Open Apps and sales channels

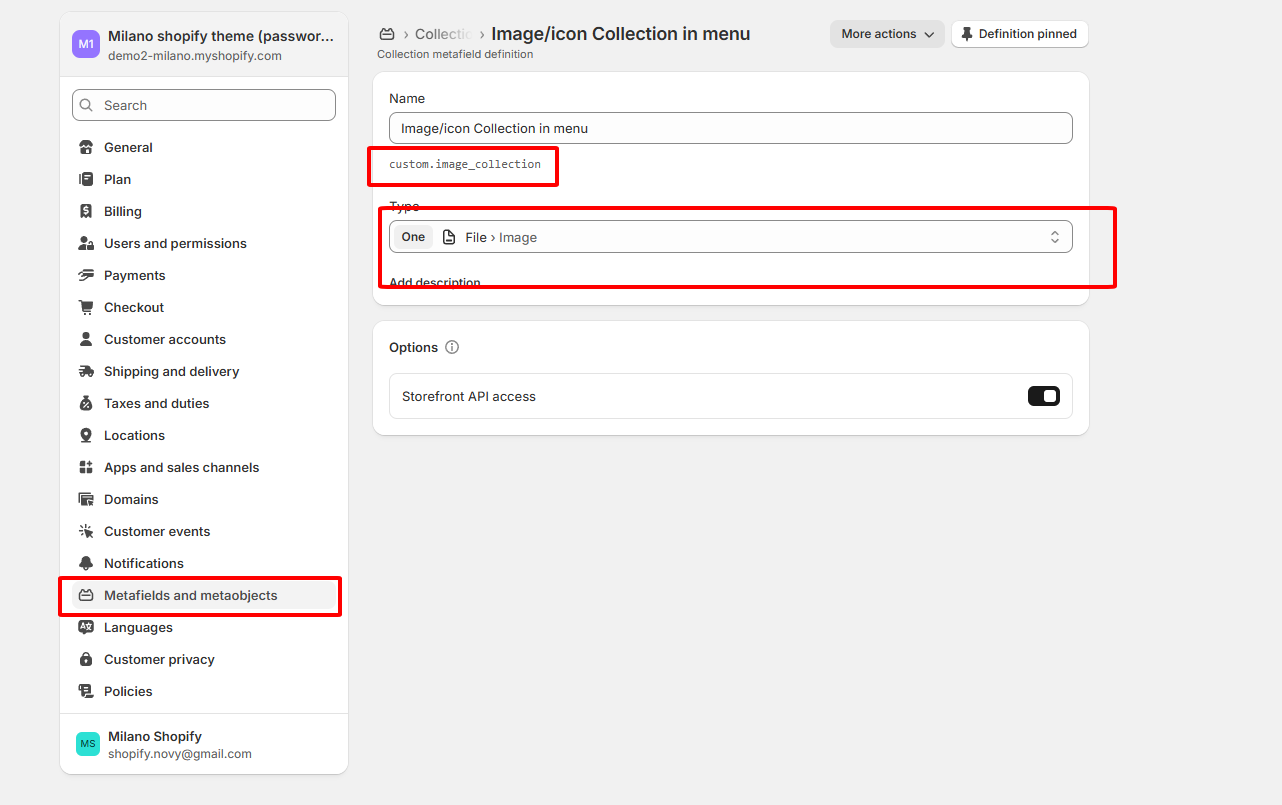(x=181, y=467)
